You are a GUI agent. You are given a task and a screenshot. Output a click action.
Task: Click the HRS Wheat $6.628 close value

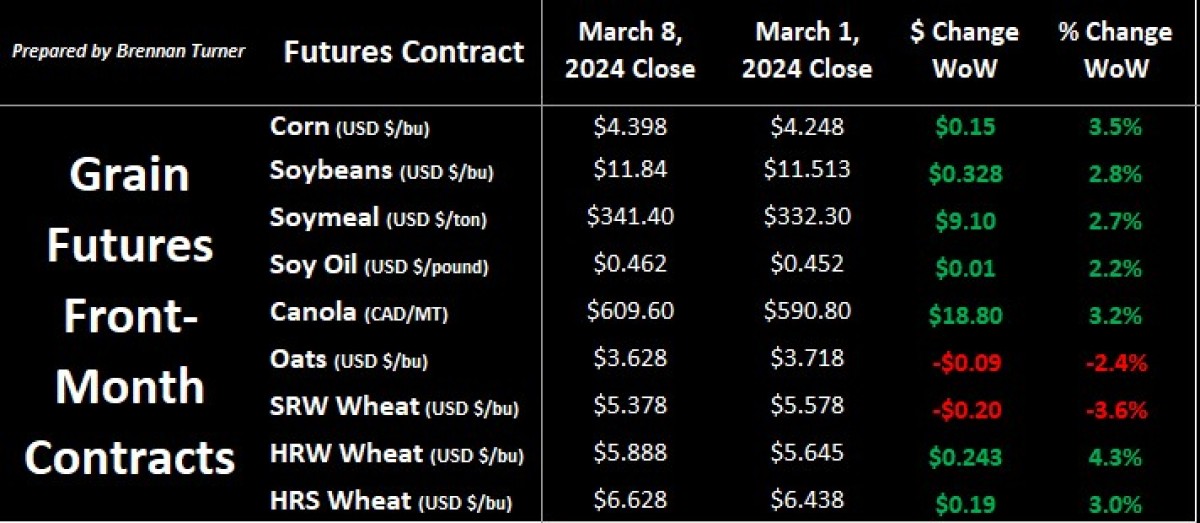point(630,499)
